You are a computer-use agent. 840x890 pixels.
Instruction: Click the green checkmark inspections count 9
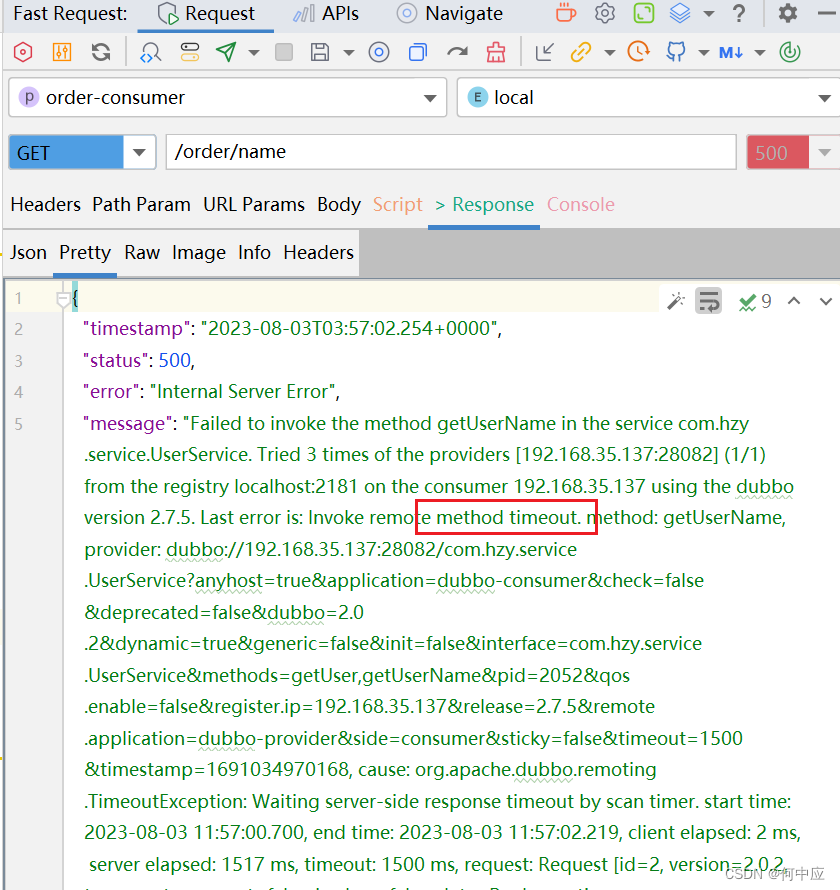755,301
